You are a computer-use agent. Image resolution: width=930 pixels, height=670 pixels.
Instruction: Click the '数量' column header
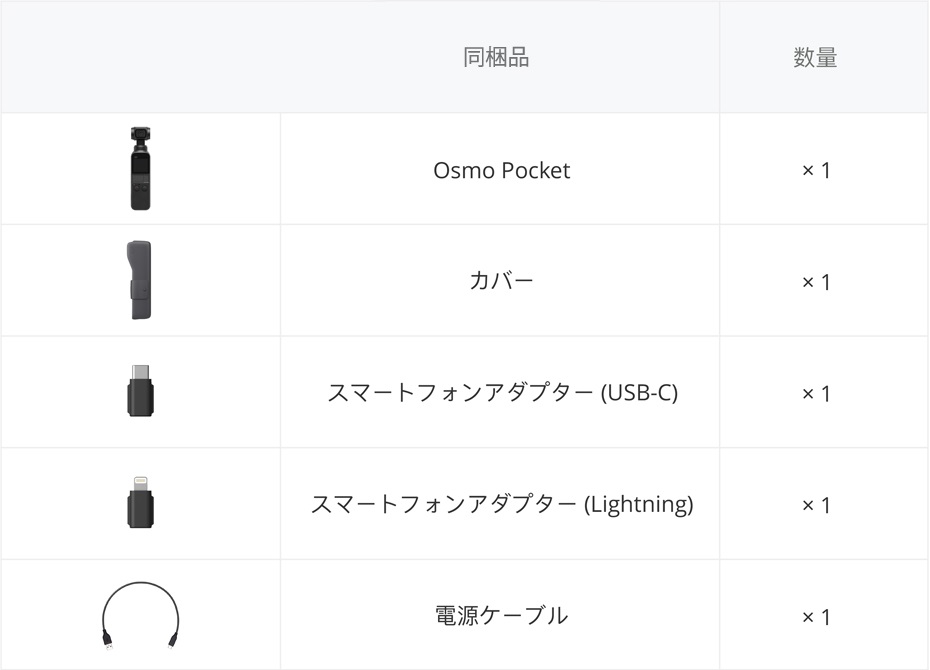pos(815,58)
